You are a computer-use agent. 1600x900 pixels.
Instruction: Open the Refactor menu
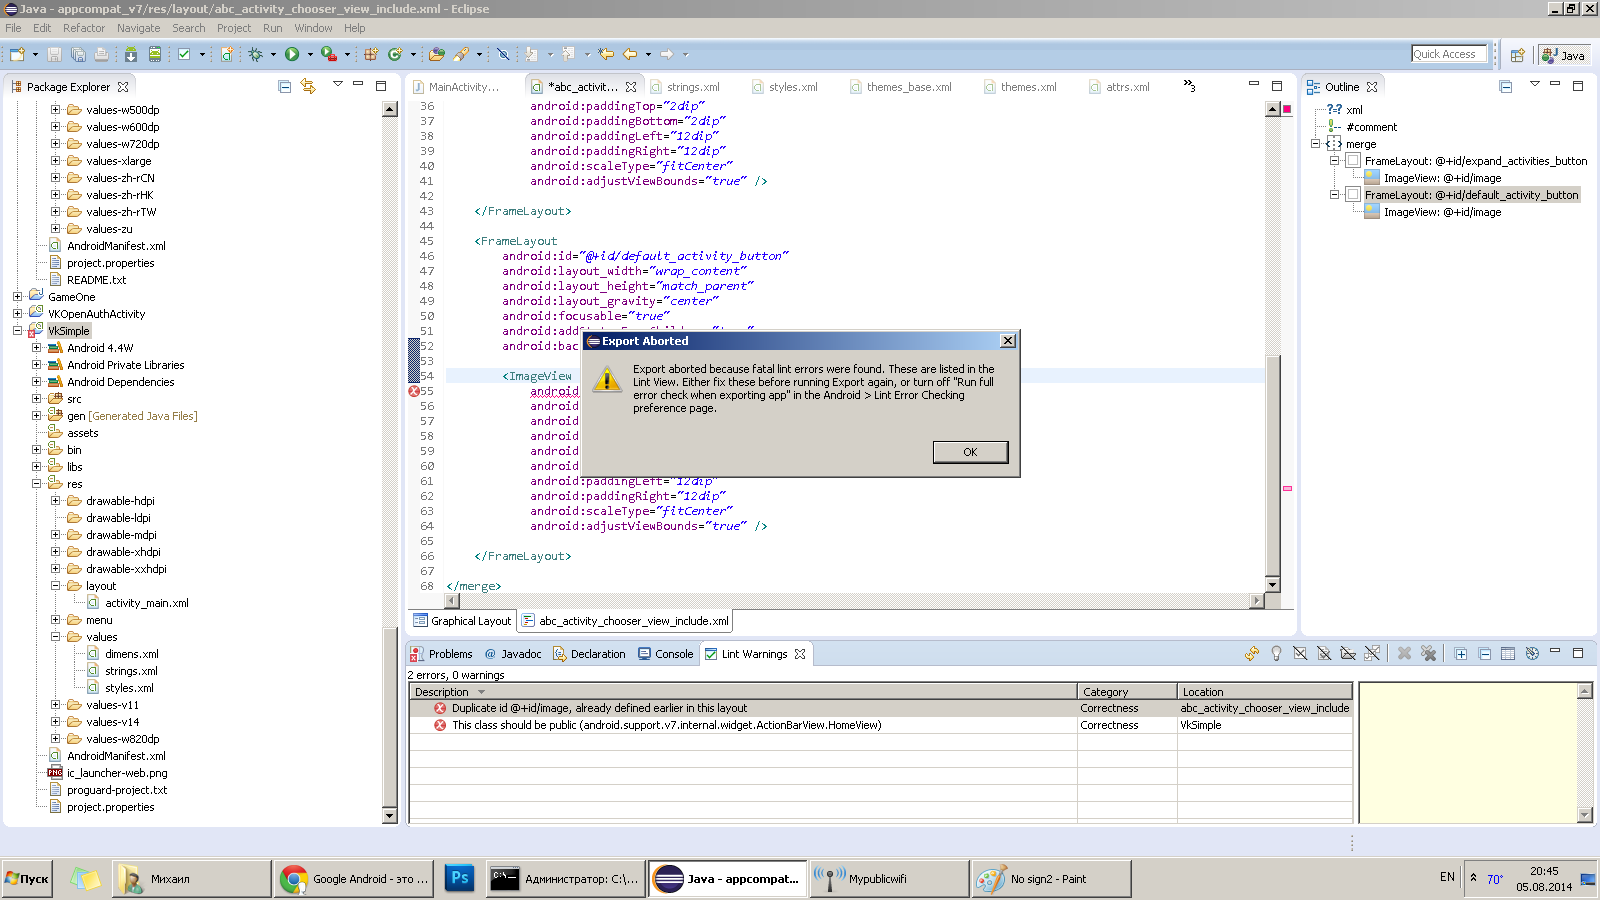84,28
